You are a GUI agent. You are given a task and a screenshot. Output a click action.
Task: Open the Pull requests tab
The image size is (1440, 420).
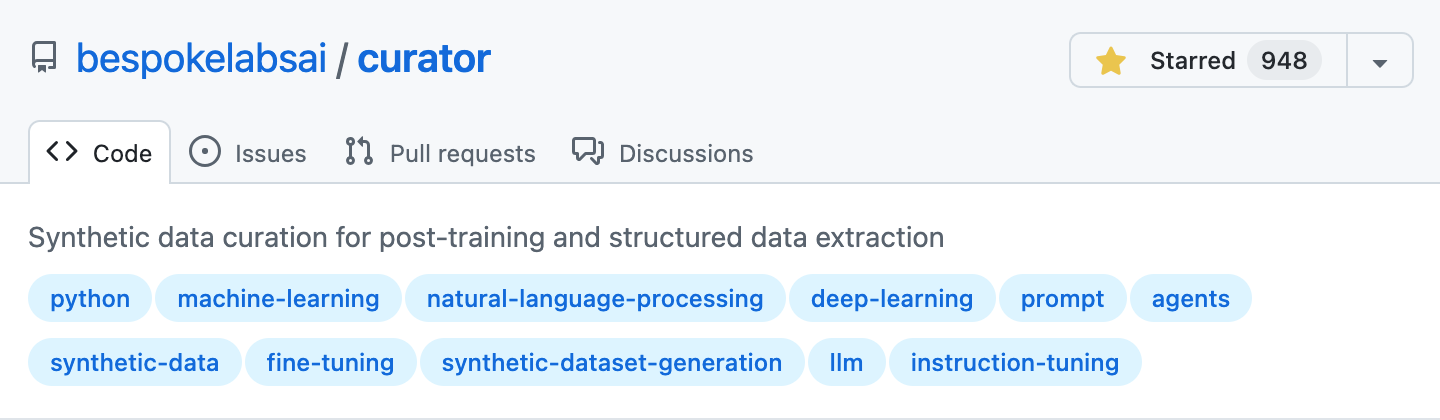(441, 153)
